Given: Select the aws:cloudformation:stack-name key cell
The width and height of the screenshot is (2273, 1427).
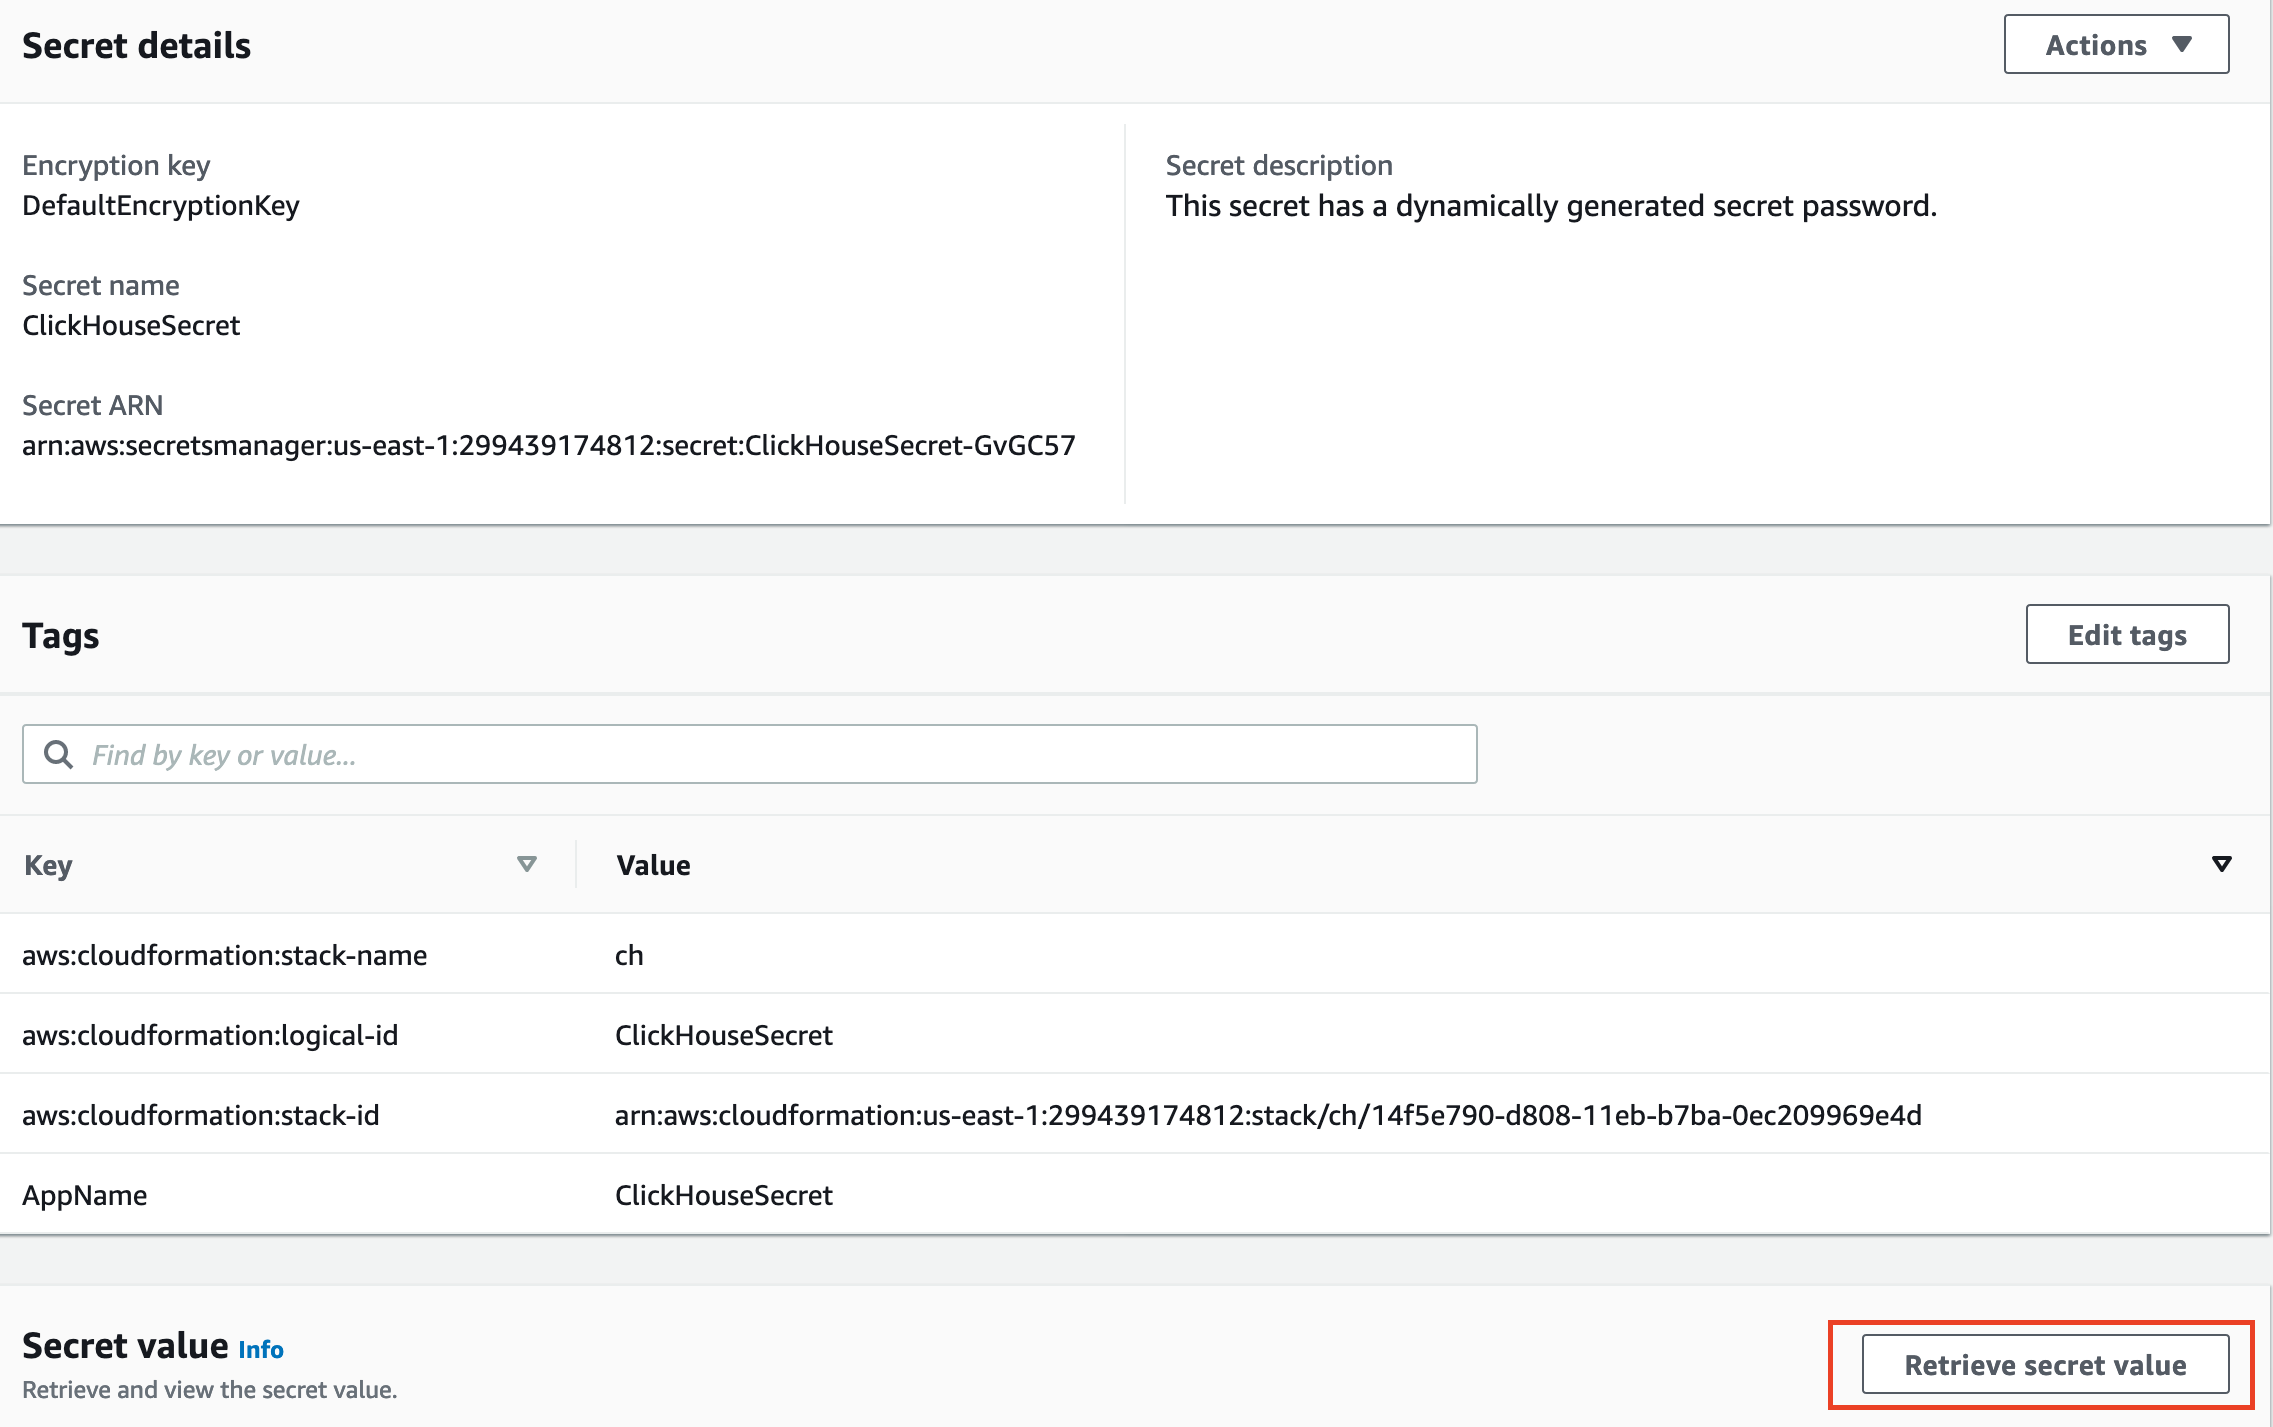Looking at the screenshot, I should (x=224, y=955).
